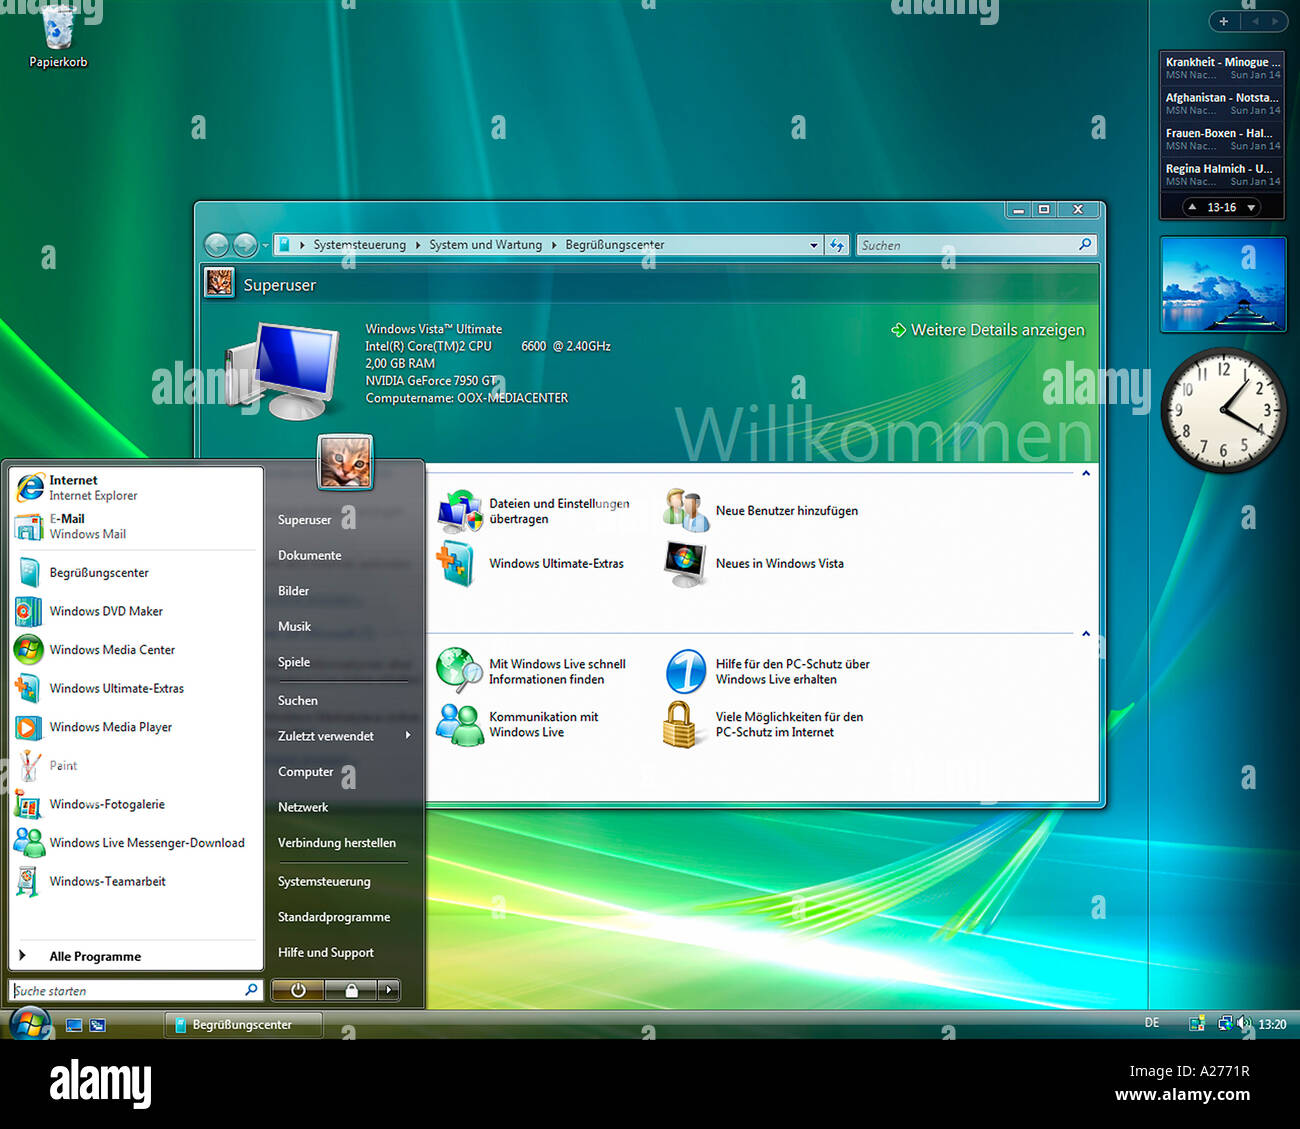This screenshot has height=1129, width=1300.
Task: Open Dateien und Einstellungen übertragen
Action: 535,511
